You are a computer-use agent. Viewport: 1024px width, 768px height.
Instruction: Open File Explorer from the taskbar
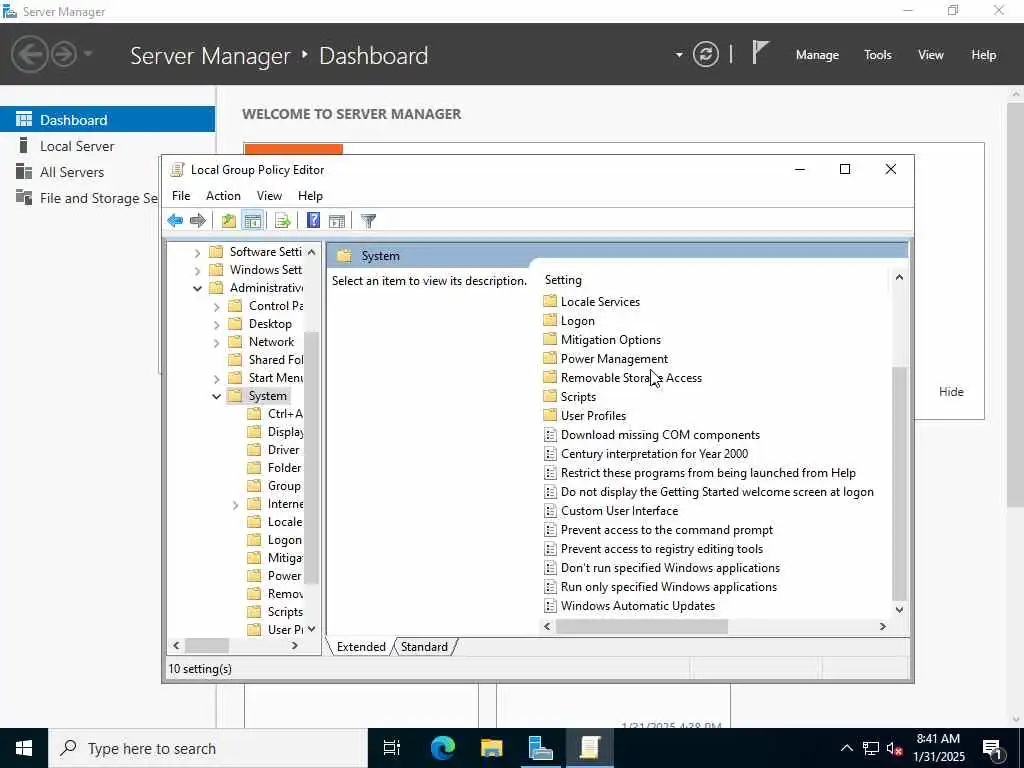(x=492, y=748)
